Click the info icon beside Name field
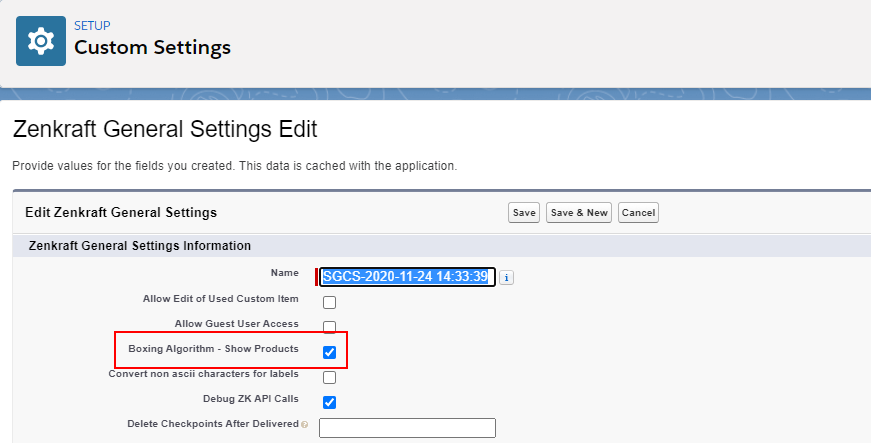 [506, 278]
